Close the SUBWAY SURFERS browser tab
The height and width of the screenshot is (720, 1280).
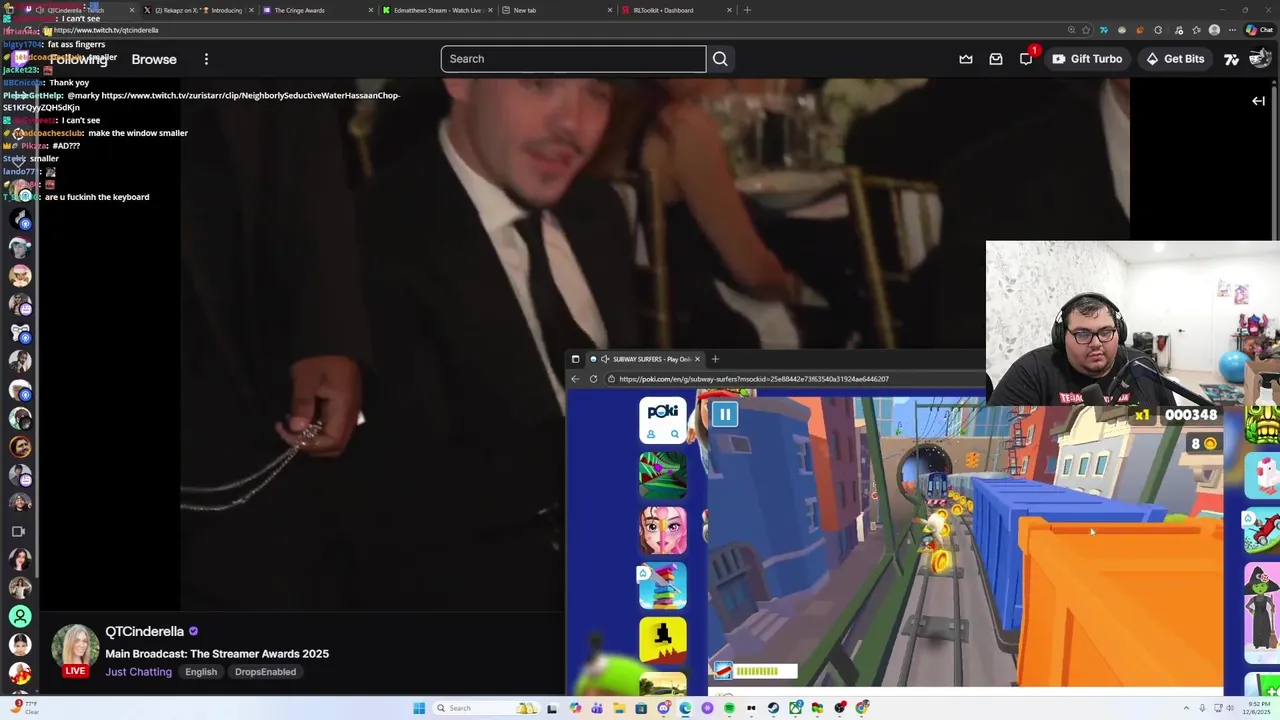pyautogui.click(x=697, y=359)
